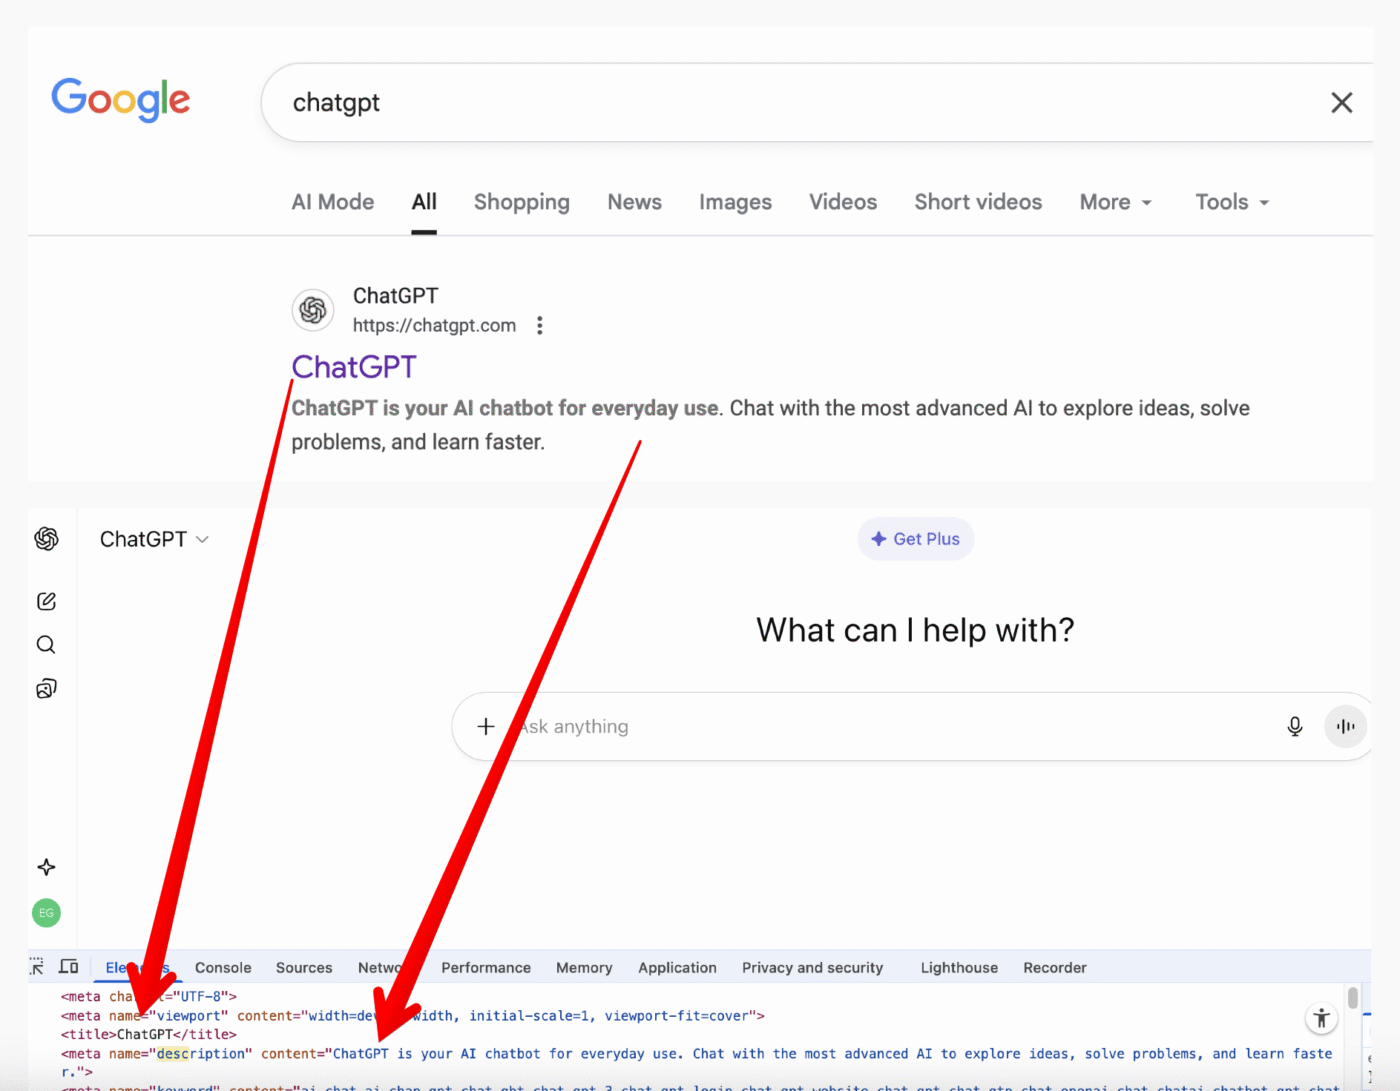Image resolution: width=1400 pixels, height=1091 pixels.
Task: Open the three-dot menu beside chatgpt.com
Action: 540,326
